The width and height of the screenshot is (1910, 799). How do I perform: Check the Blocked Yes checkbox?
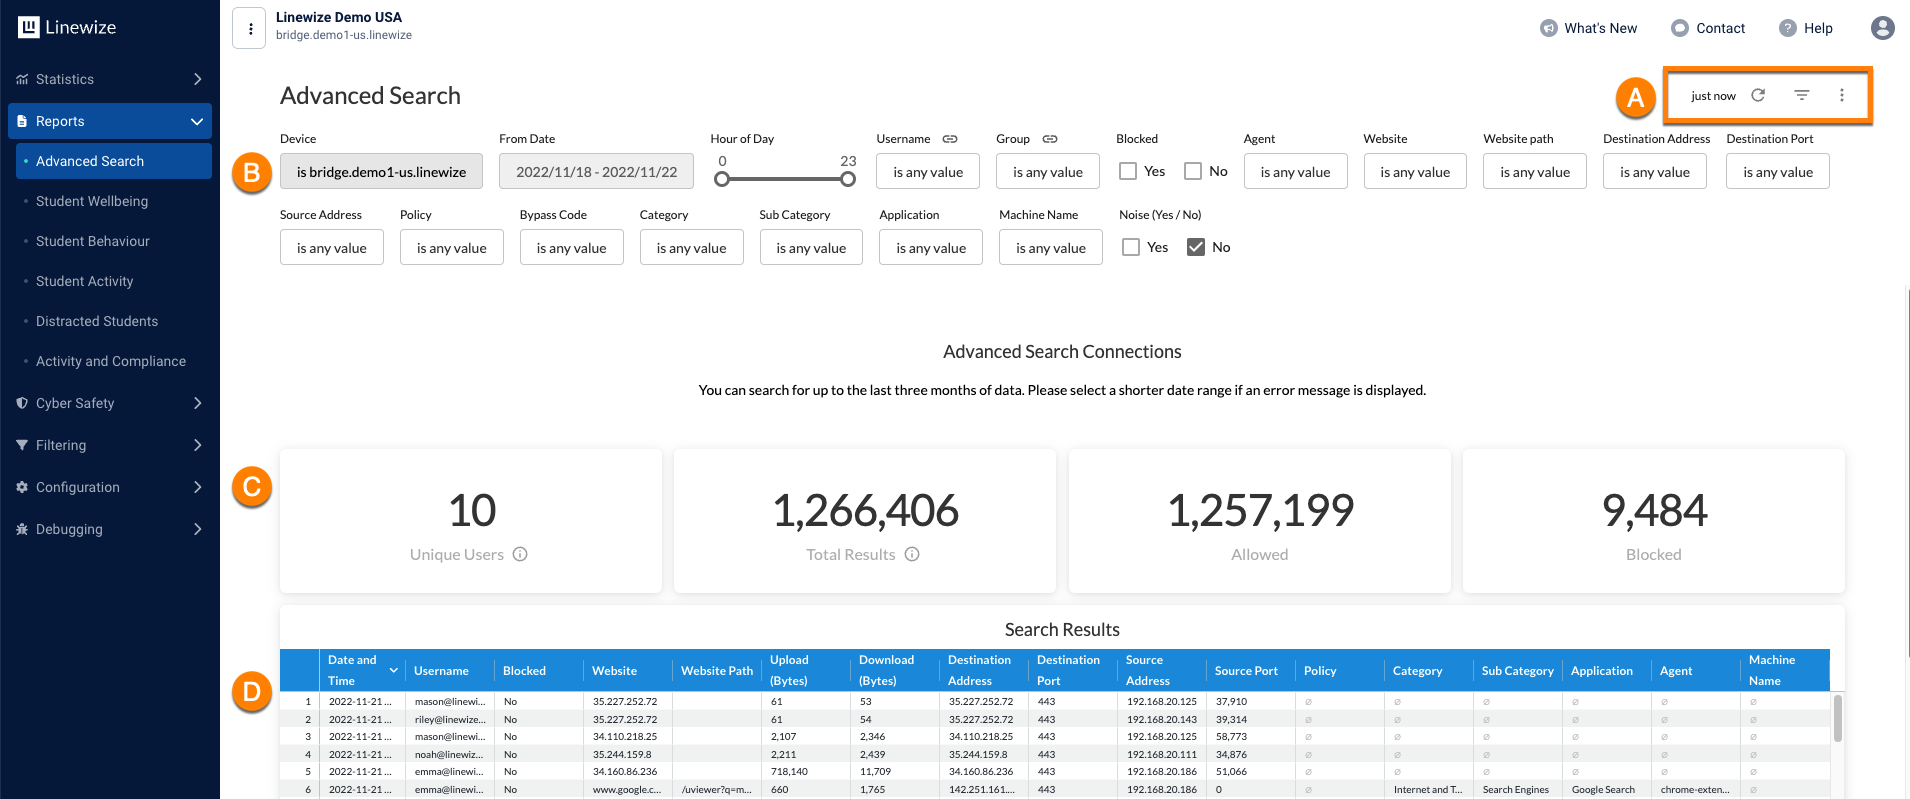click(1128, 171)
